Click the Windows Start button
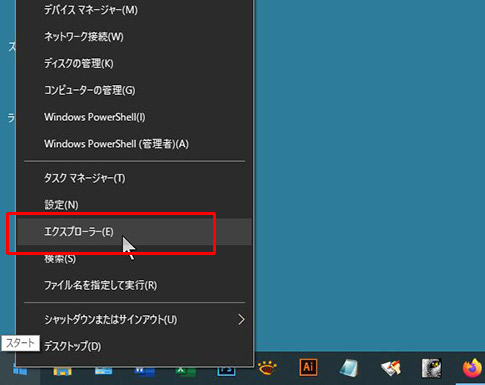This screenshot has width=485, height=385. (20, 371)
